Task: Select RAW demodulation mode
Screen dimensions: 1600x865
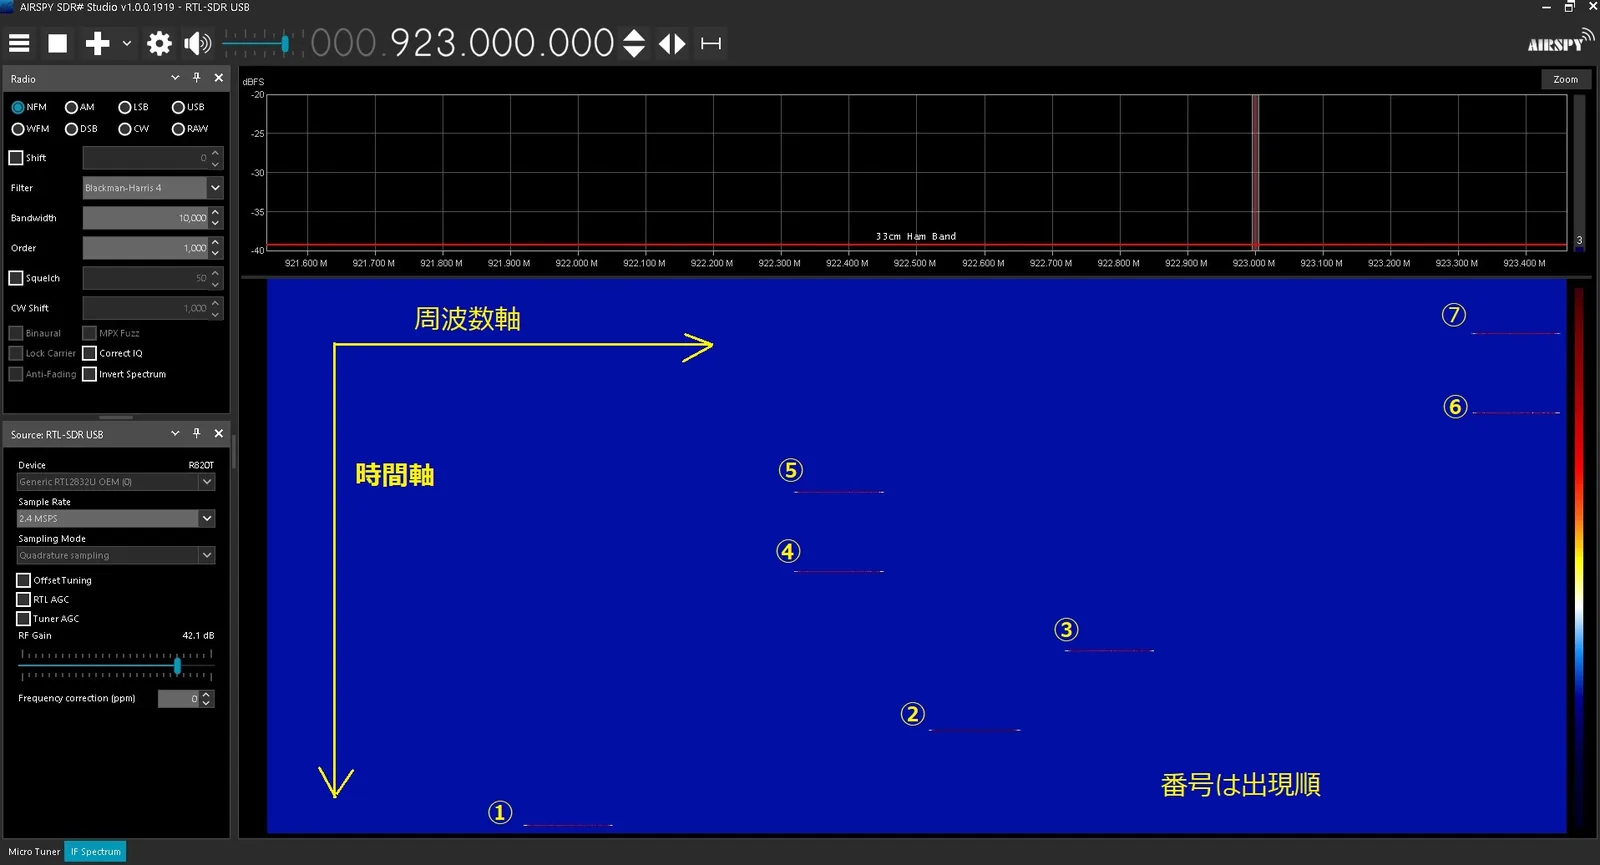Action: 190,129
